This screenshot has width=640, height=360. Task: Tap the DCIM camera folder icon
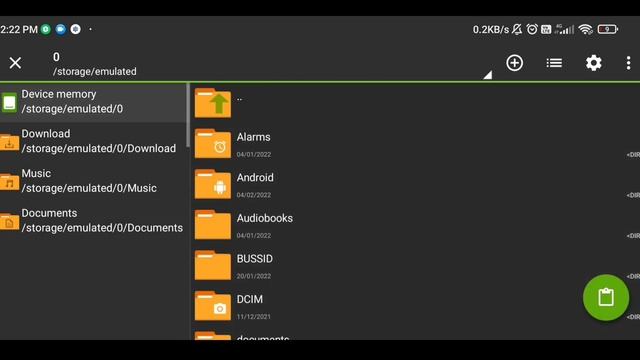tap(213, 306)
